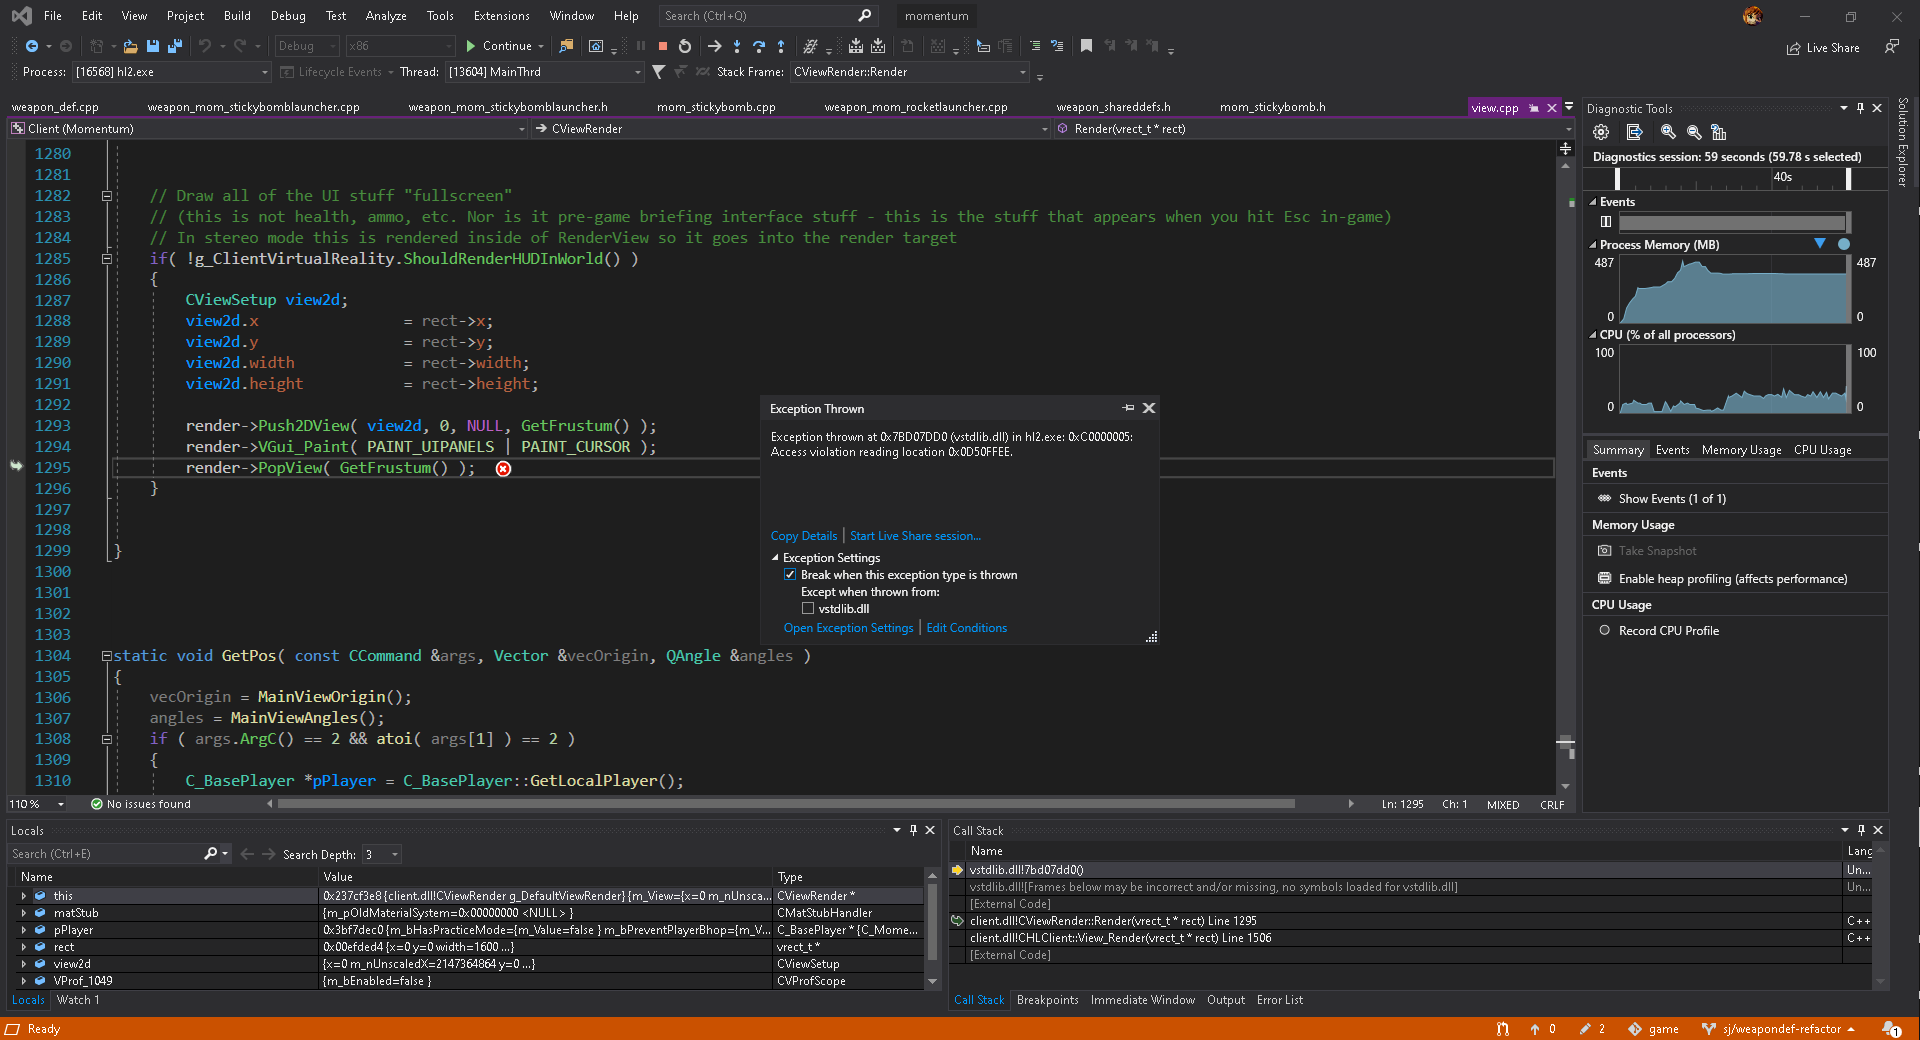
Task: Click the Step Into debug icon
Action: click(x=737, y=46)
